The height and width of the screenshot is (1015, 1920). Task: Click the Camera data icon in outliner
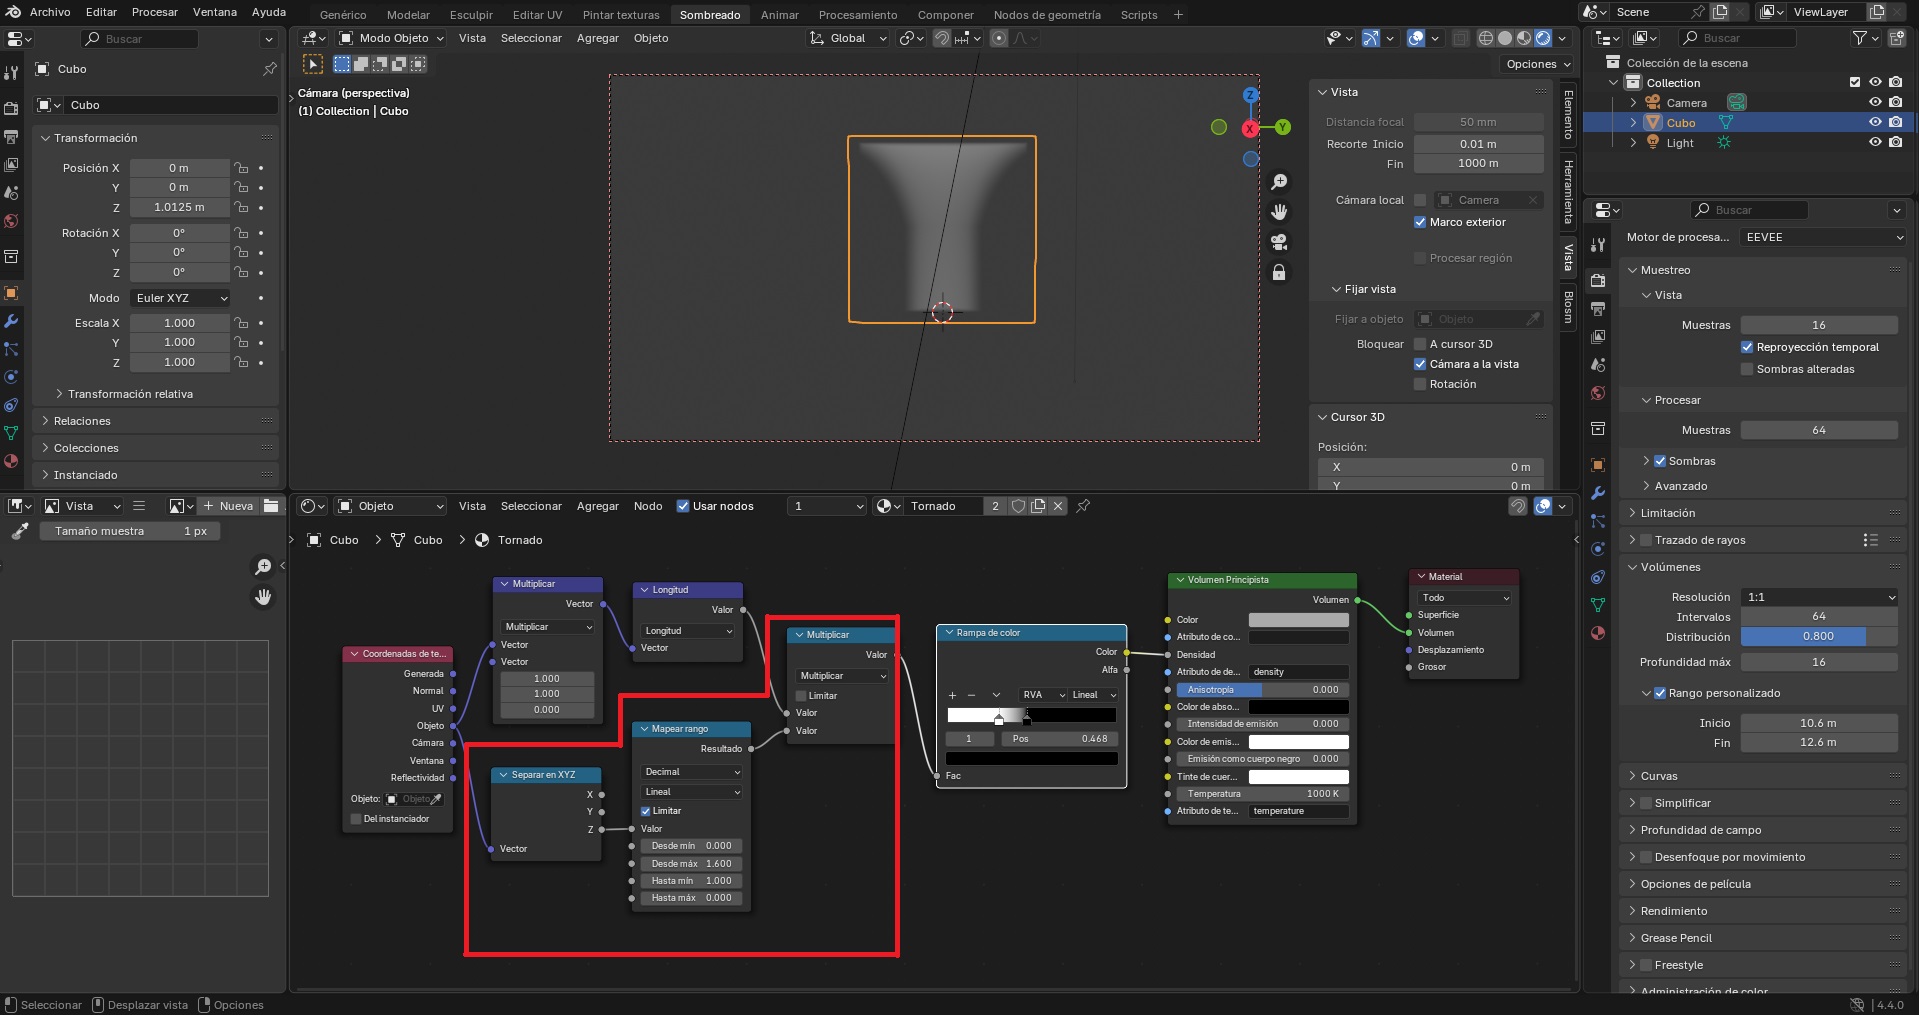click(x=1737, y=103)
